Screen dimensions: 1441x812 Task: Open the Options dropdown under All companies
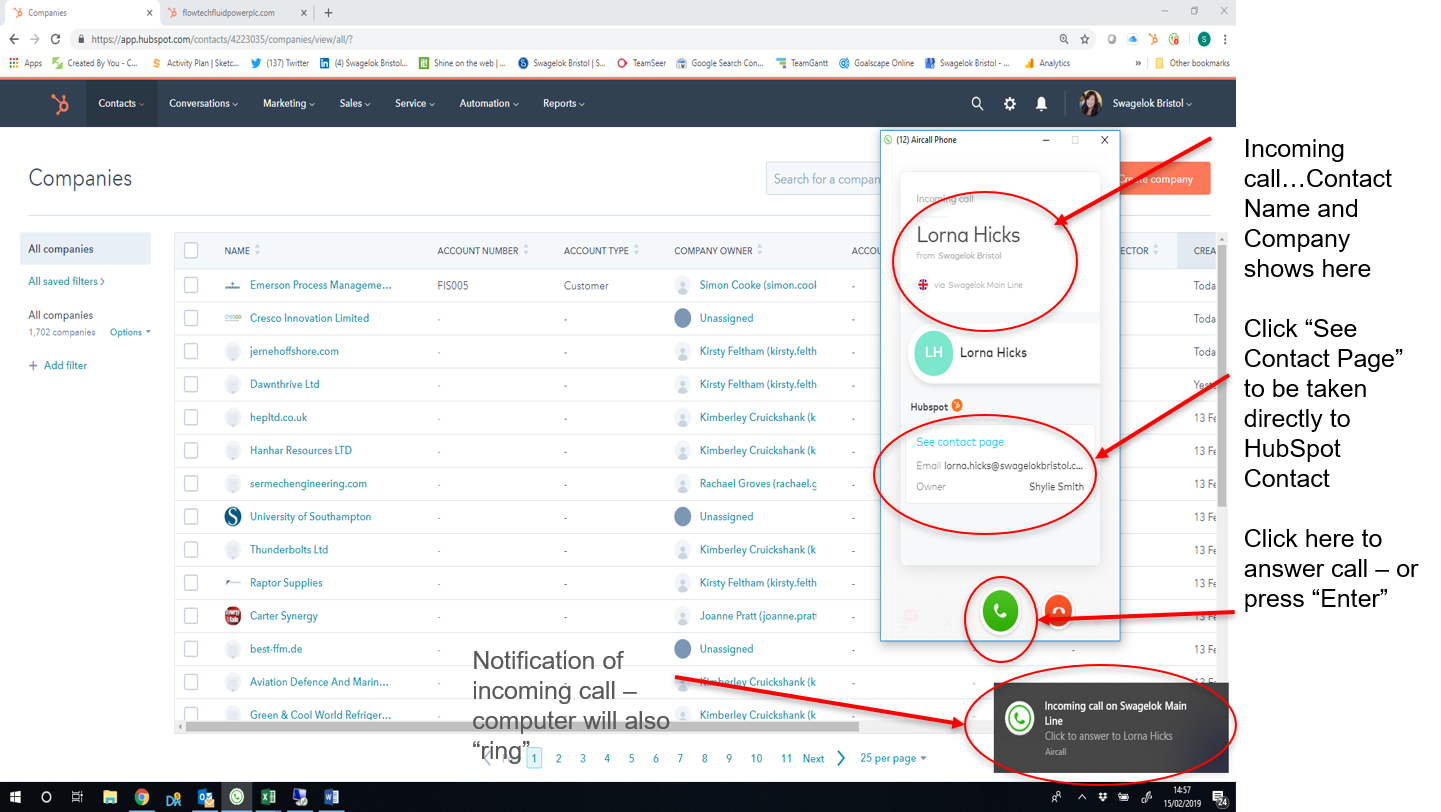click(x=130, y=332)
